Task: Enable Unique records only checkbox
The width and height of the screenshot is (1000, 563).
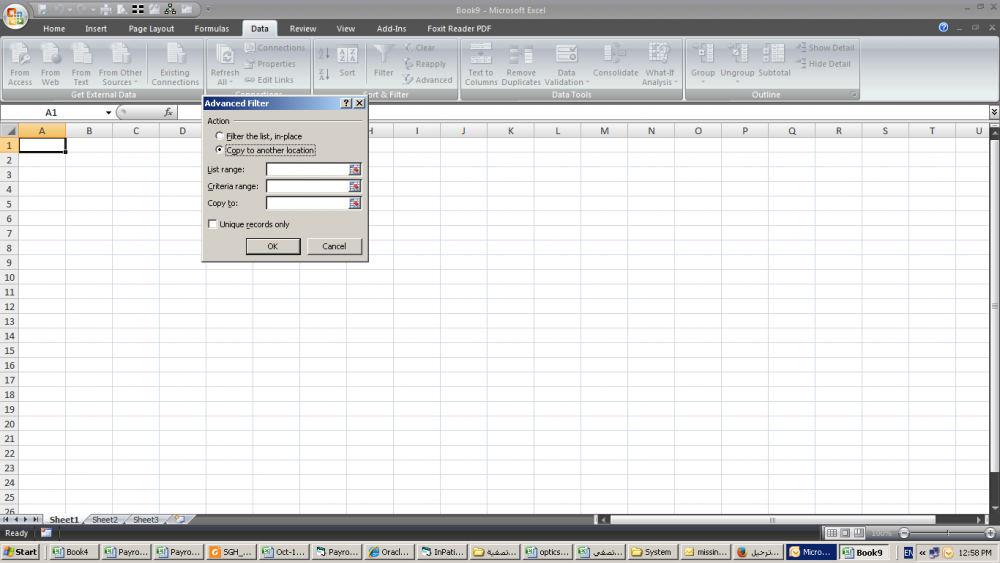Action: 212,224
